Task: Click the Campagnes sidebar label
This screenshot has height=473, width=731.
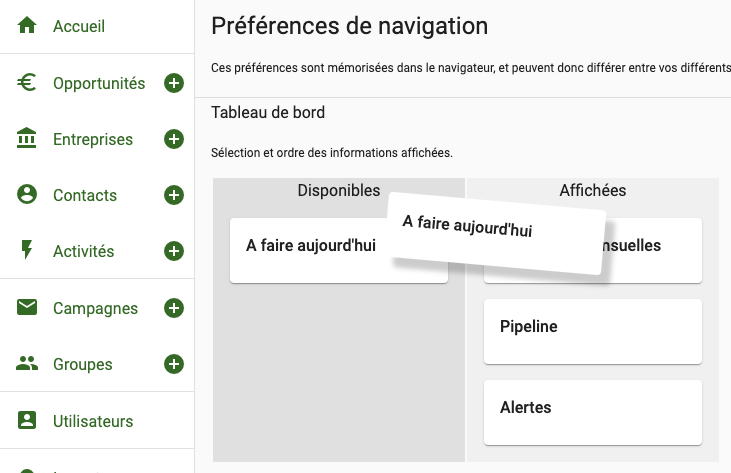Action: tap(95, 308)
